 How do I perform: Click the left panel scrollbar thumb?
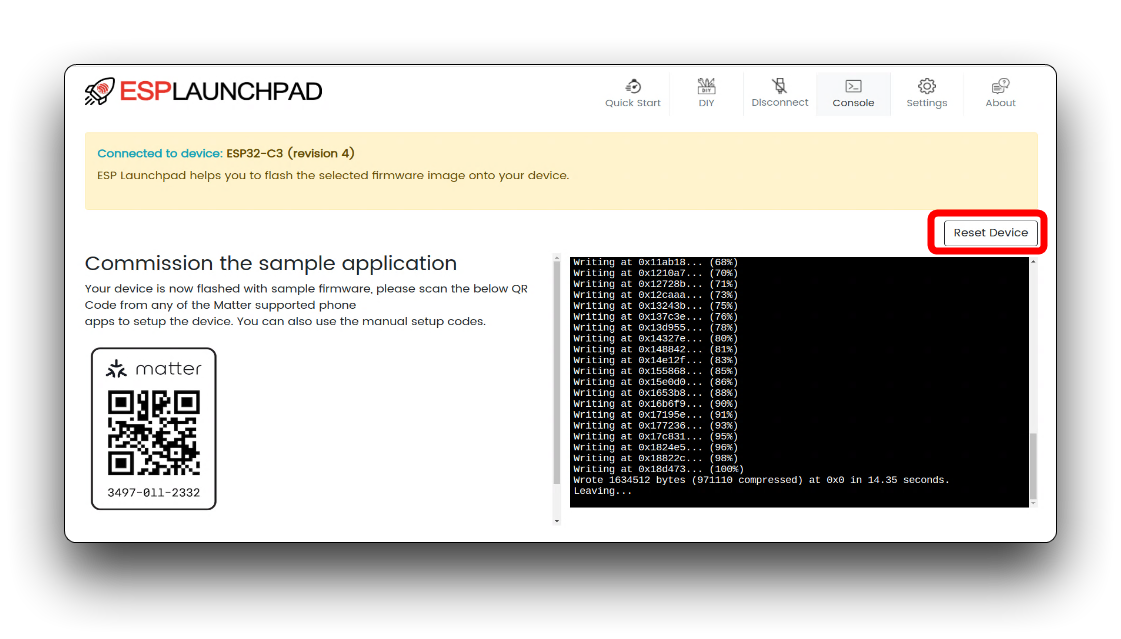[557, 372]
